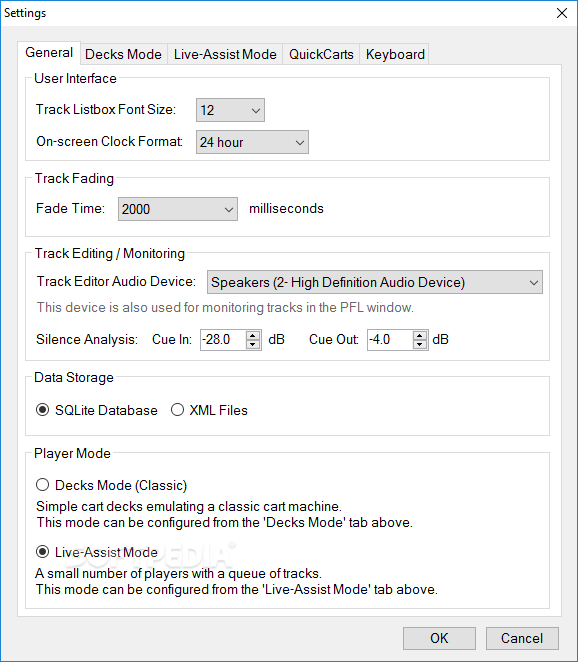Click the Cancel button

pos(522,638)
